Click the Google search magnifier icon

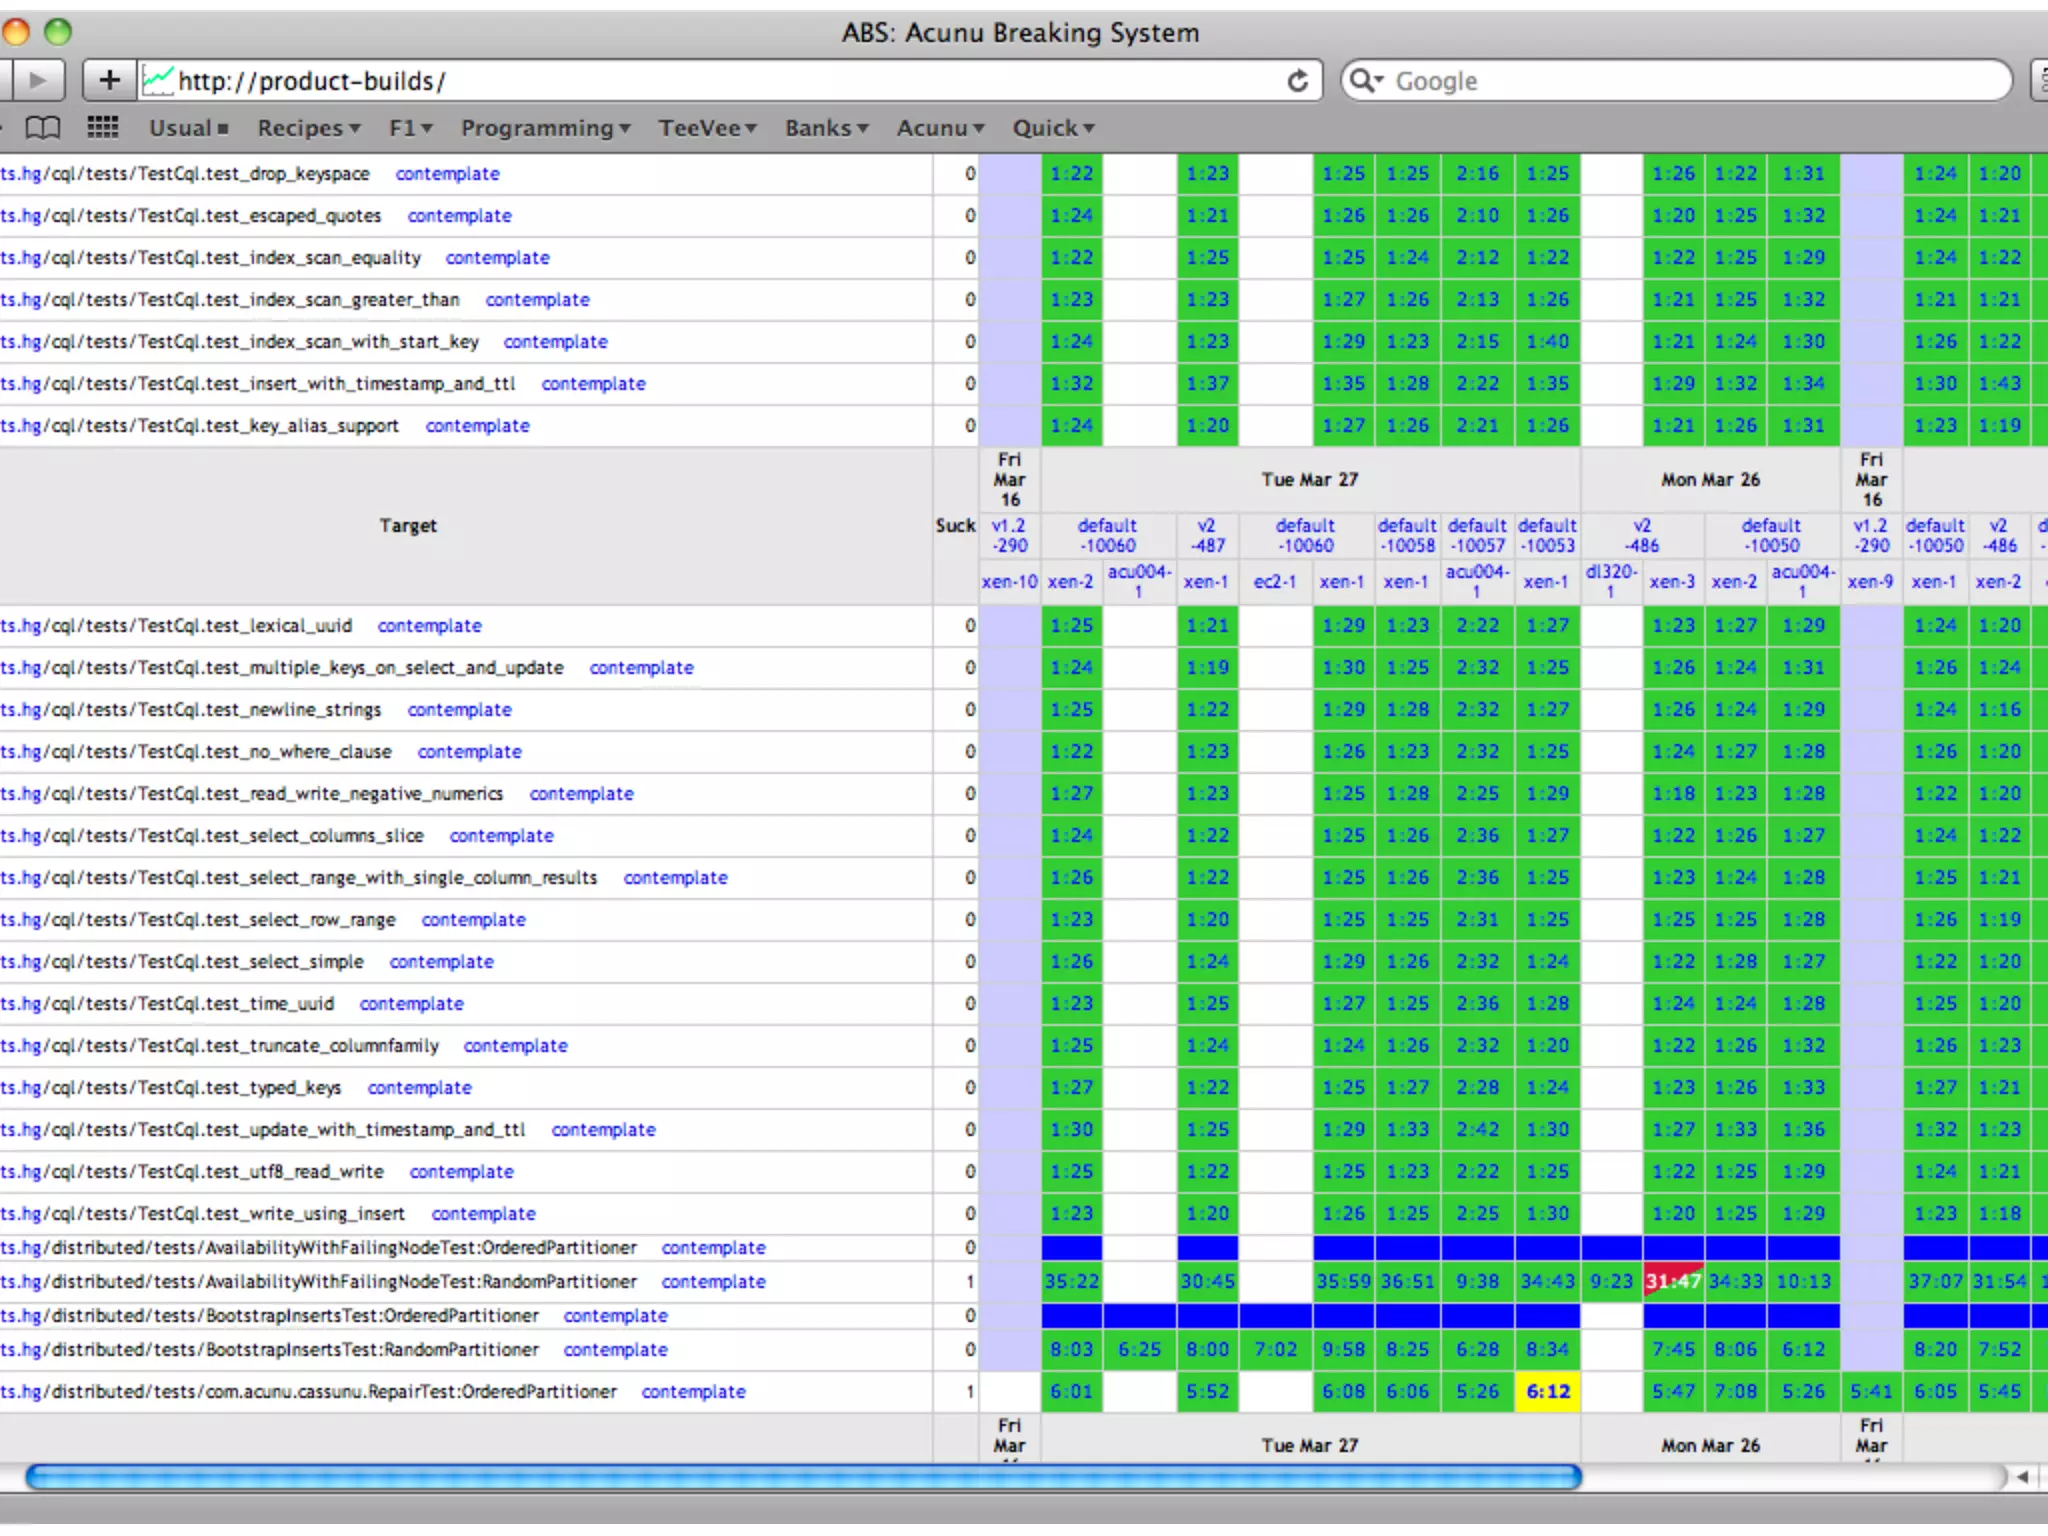(x=1364, y=81)
